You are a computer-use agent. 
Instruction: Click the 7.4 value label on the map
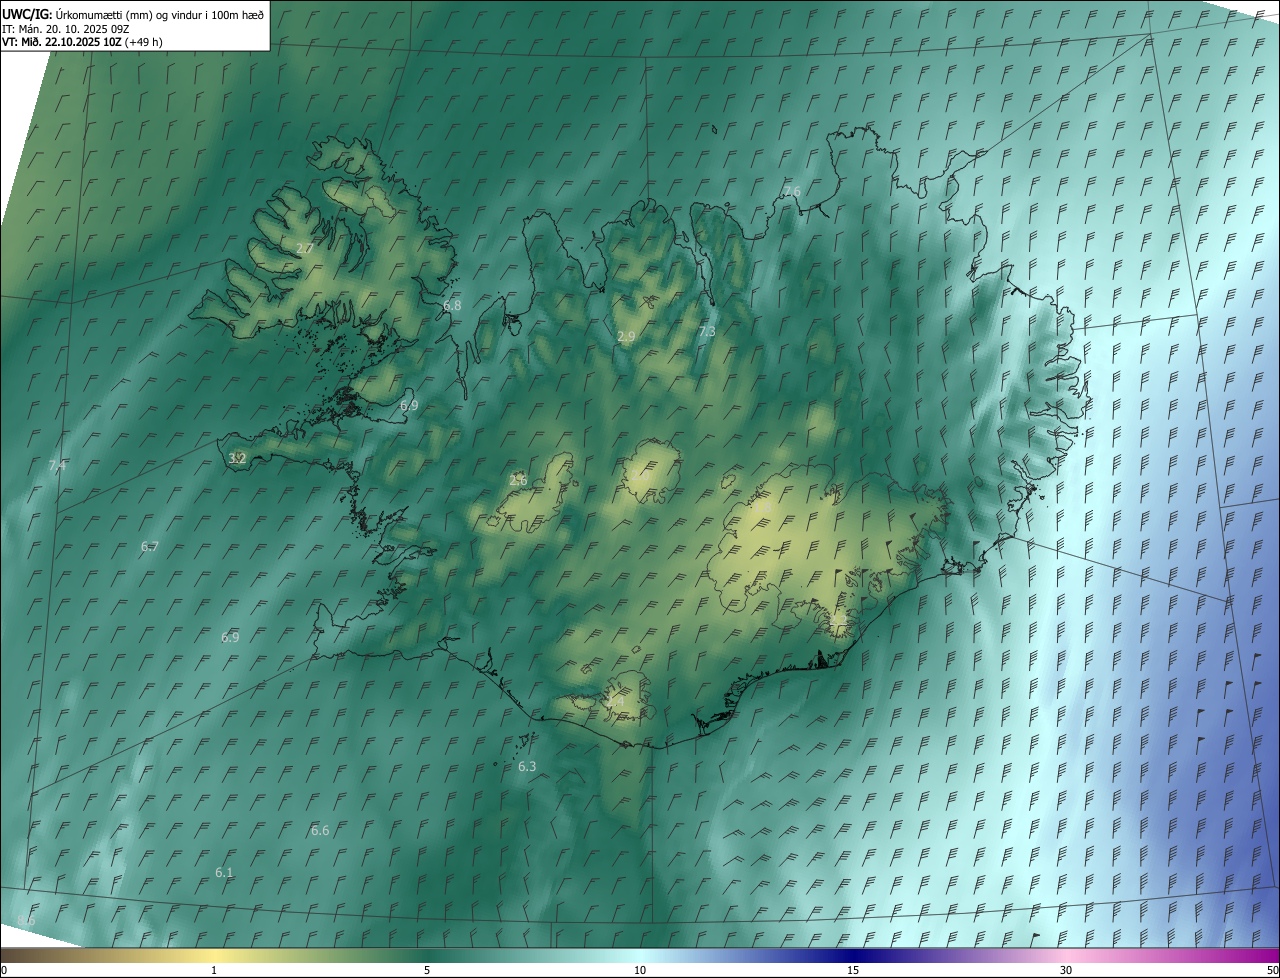click(x=57, y=465)
